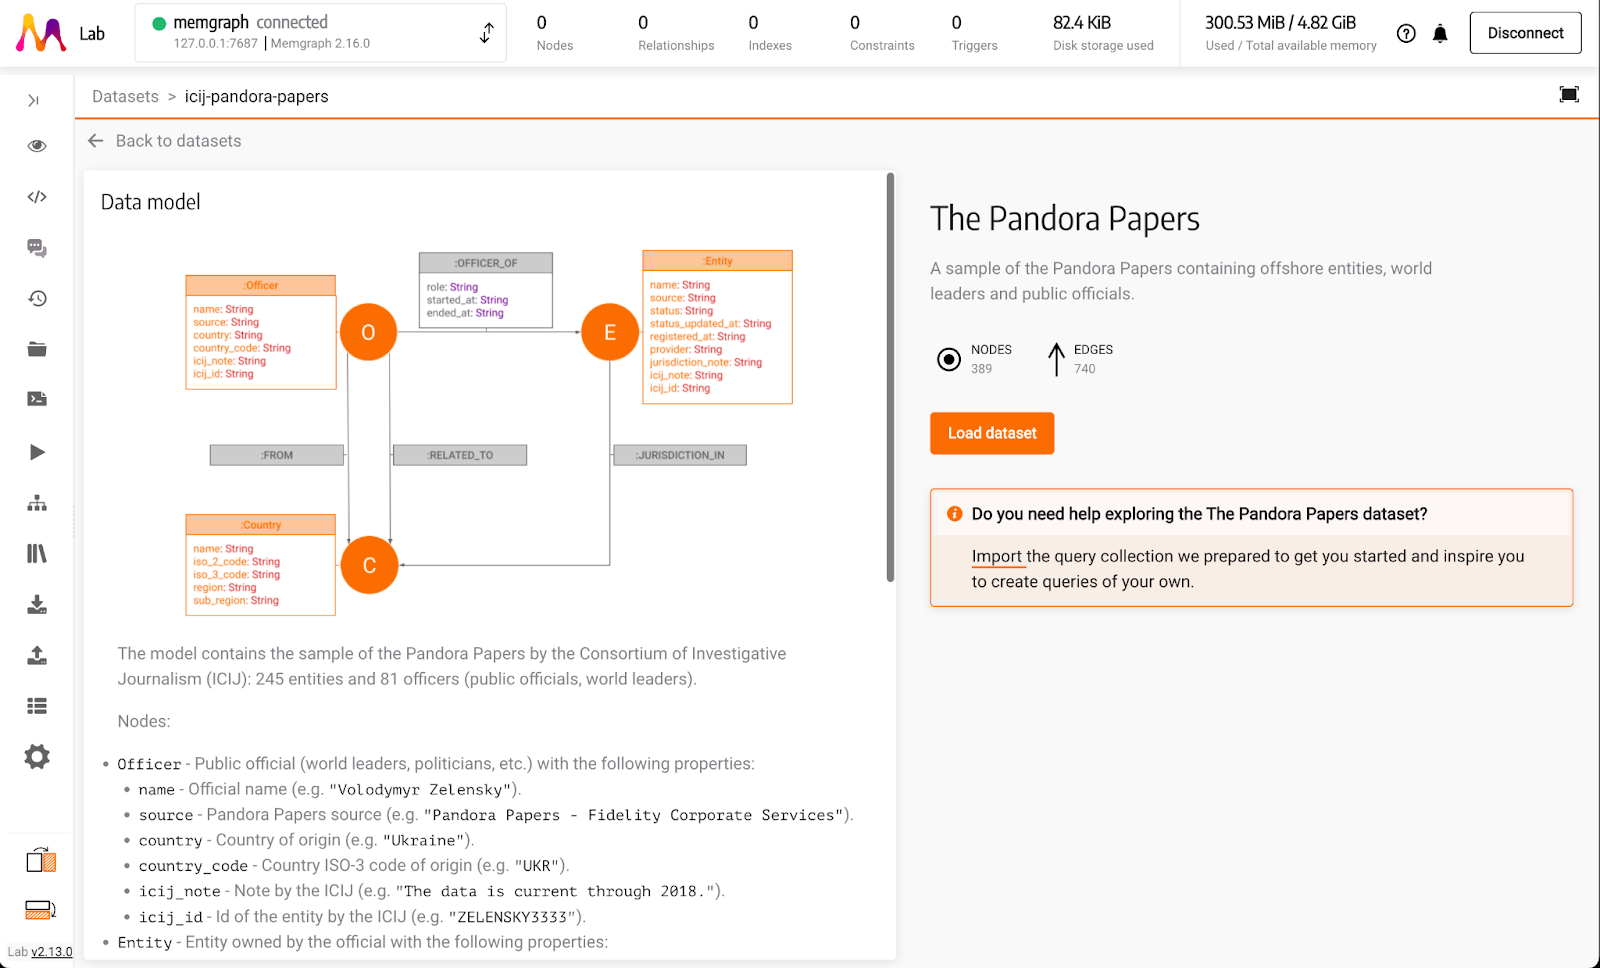This screenshot has width=1600, height=968.
Task: Open the hierarchy schema sidebar icon
Action: tap(37, 503)
